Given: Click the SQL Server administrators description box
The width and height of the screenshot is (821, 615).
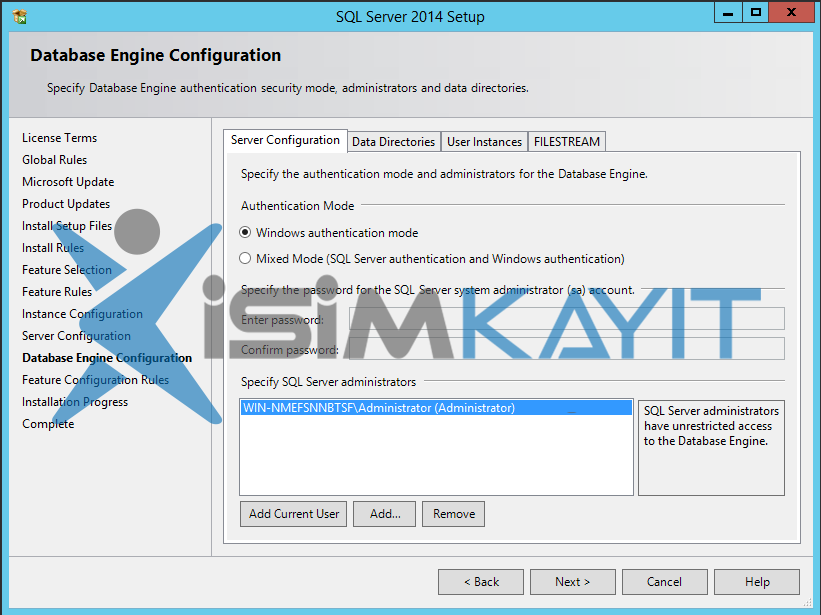Looking at the screenshot, I should pos(711,448).
